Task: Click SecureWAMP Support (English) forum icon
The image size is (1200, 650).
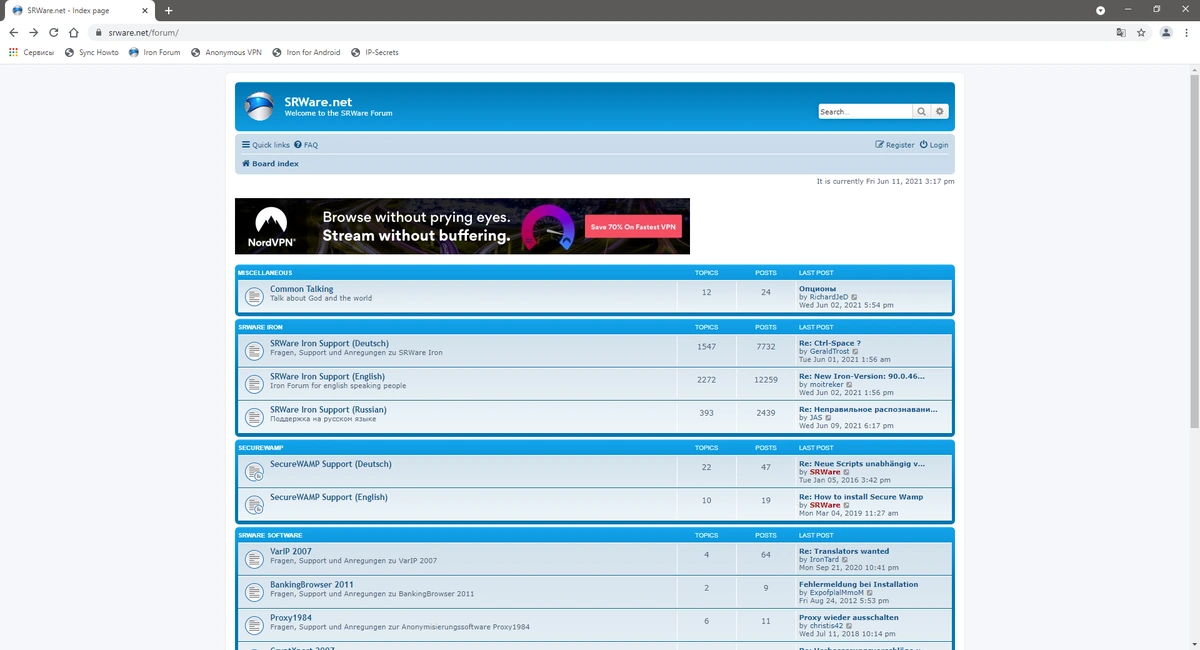Action: 254,505
